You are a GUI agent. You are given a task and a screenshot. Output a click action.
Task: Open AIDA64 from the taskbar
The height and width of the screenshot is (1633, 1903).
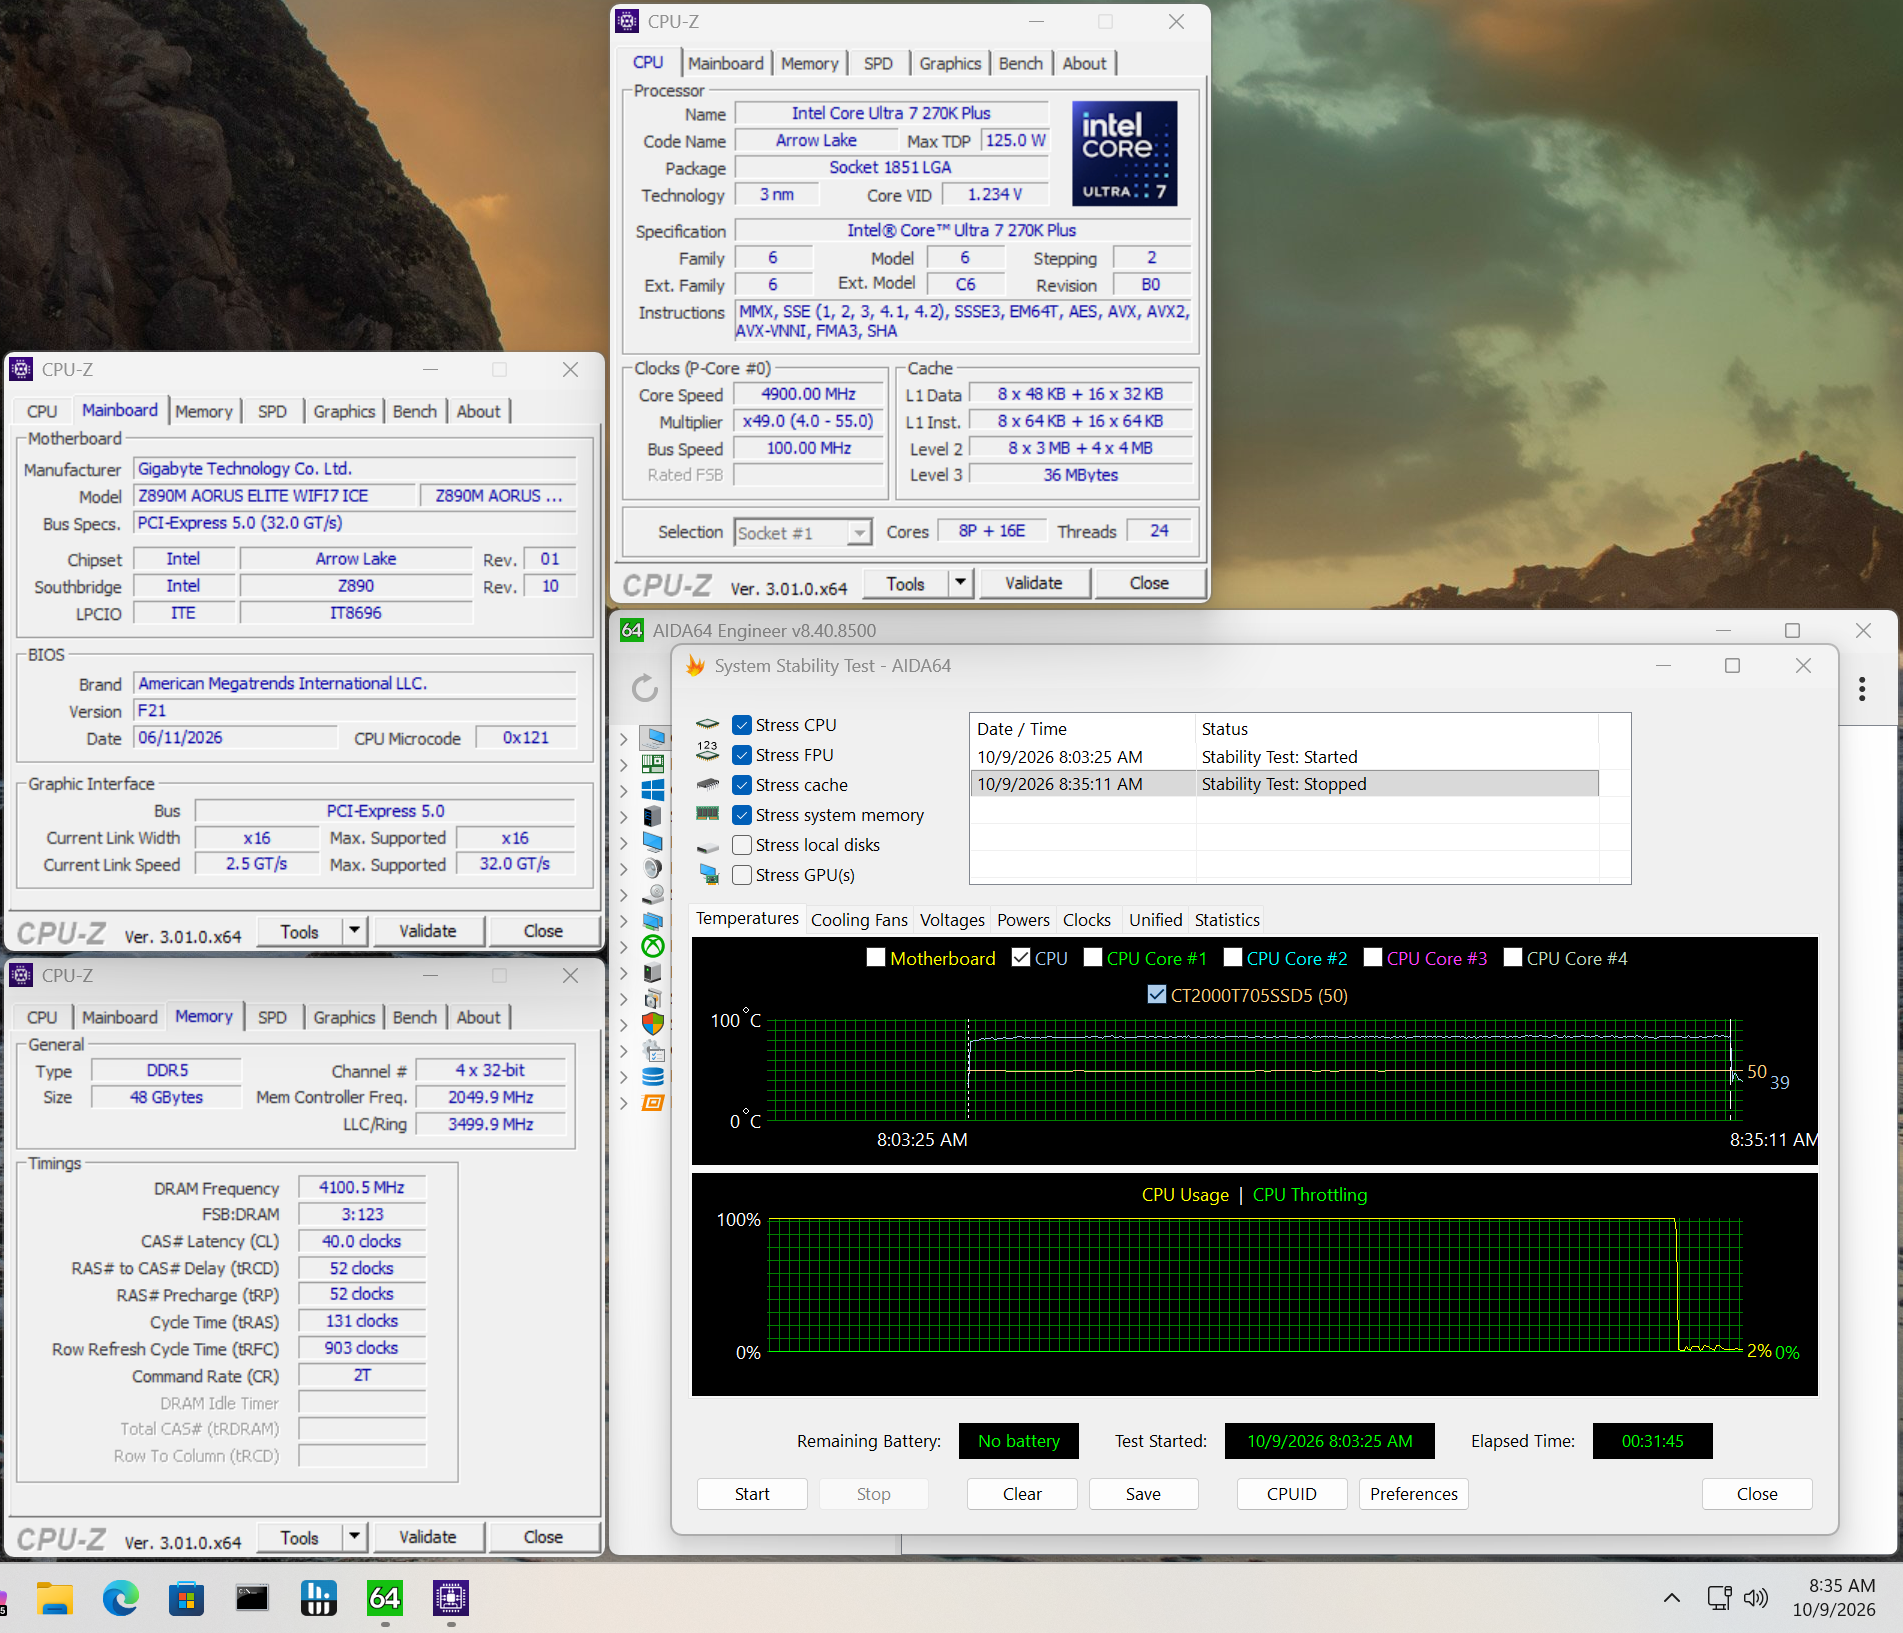tap(385, 1598)
